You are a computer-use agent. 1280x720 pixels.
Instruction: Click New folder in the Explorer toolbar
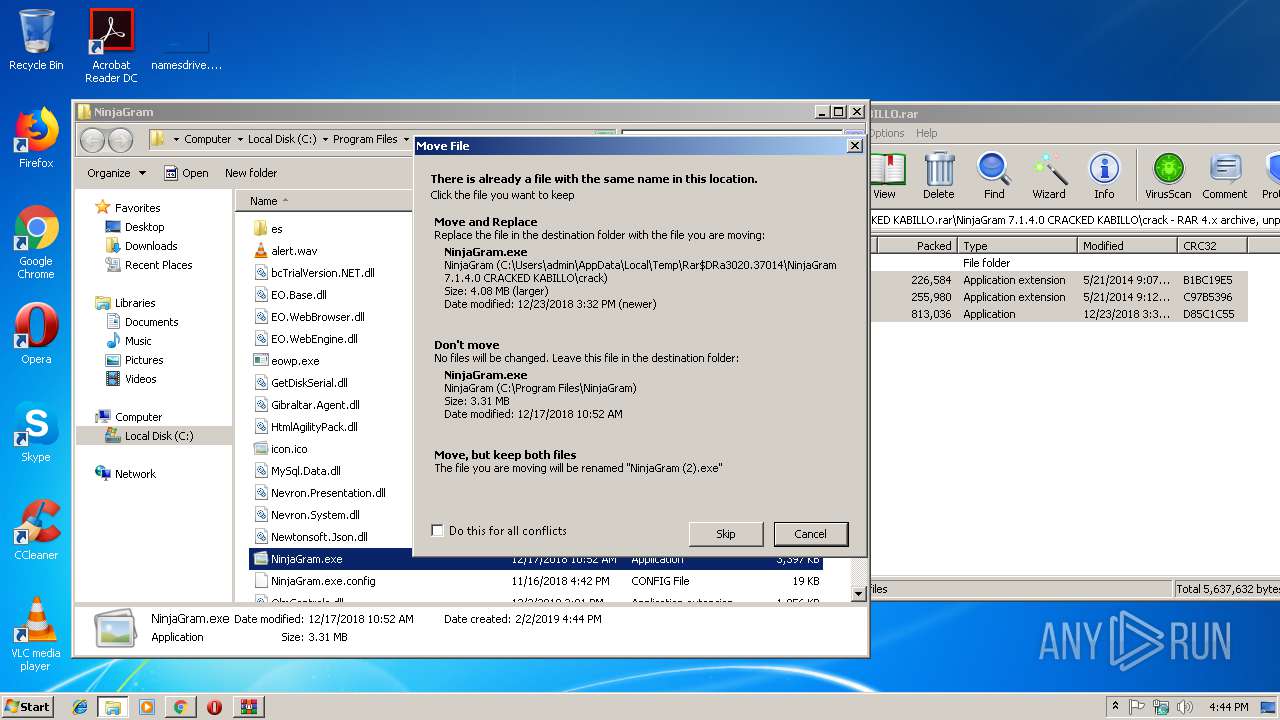251,173
